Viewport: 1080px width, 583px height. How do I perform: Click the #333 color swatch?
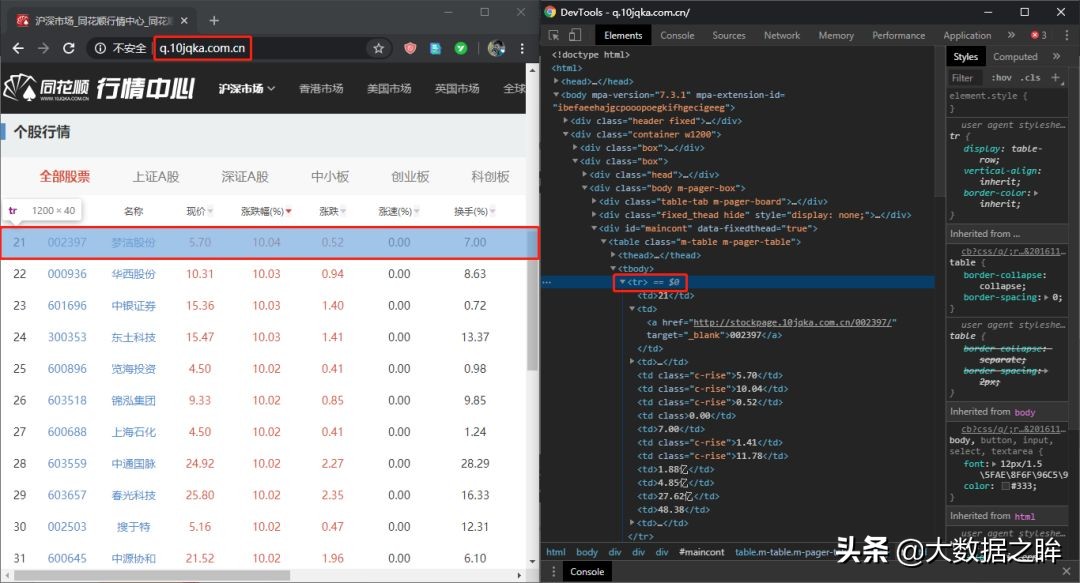[1006, 486]
